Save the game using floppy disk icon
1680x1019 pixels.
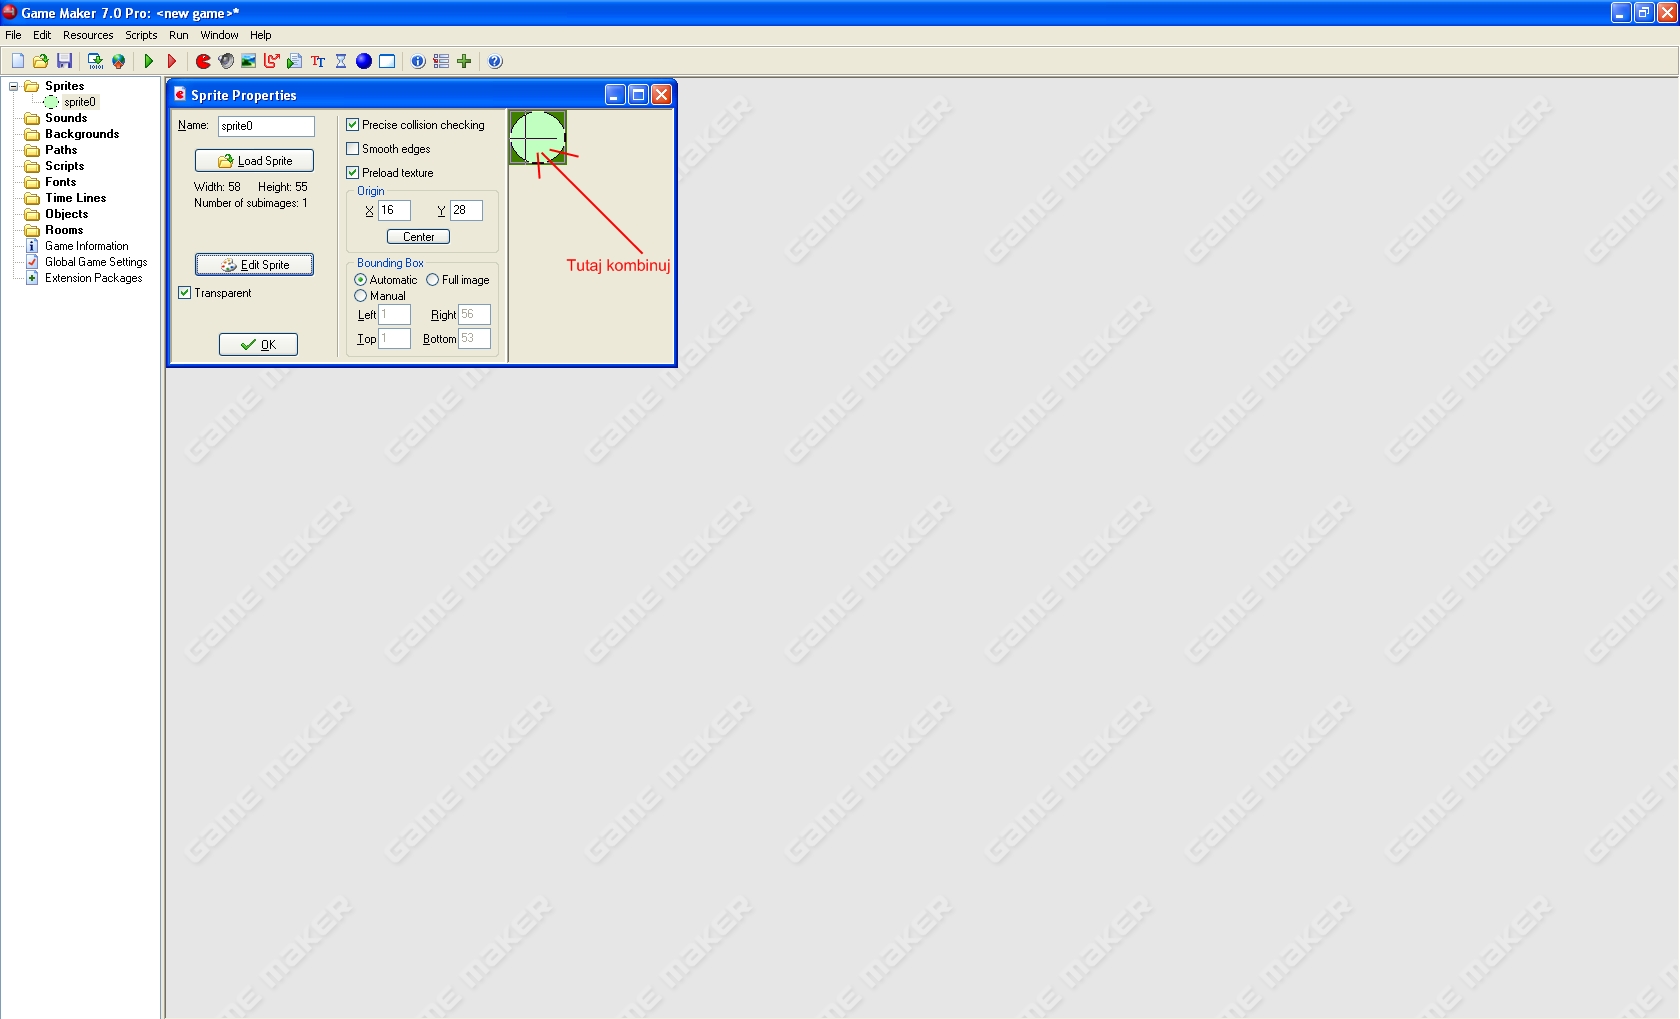pyautogui.click(x=64, y=61)
